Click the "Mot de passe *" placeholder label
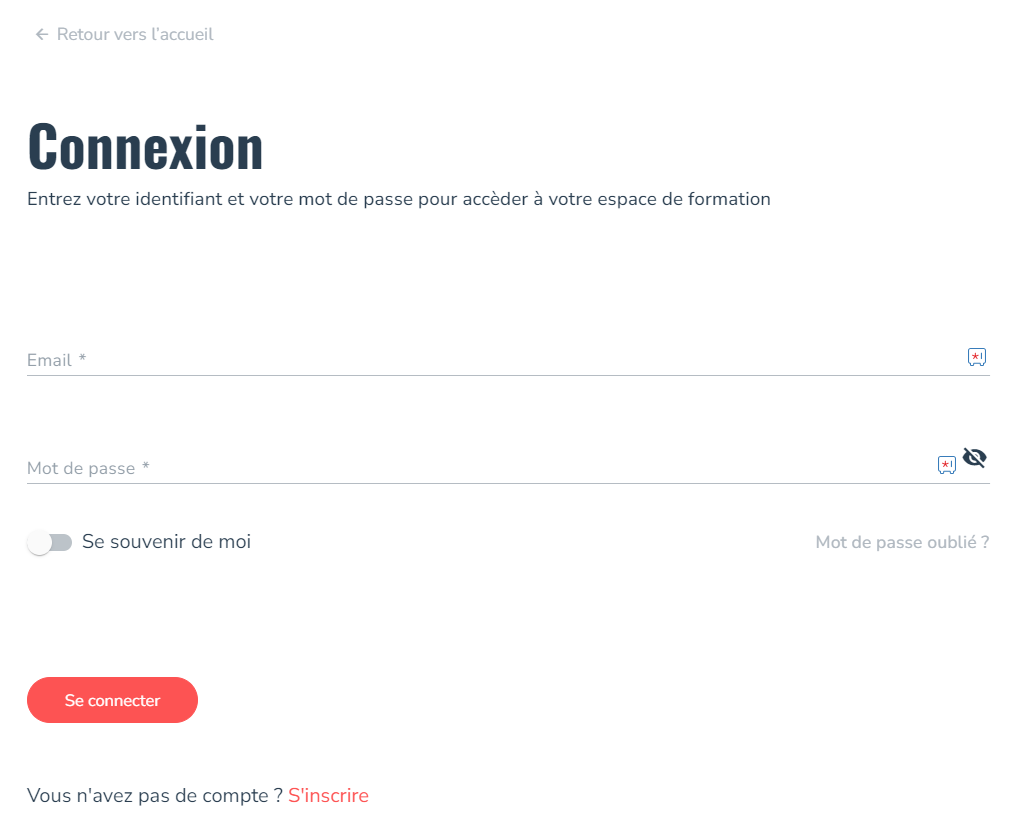Viewport: 1020px width, 837px height. point(81,468)
